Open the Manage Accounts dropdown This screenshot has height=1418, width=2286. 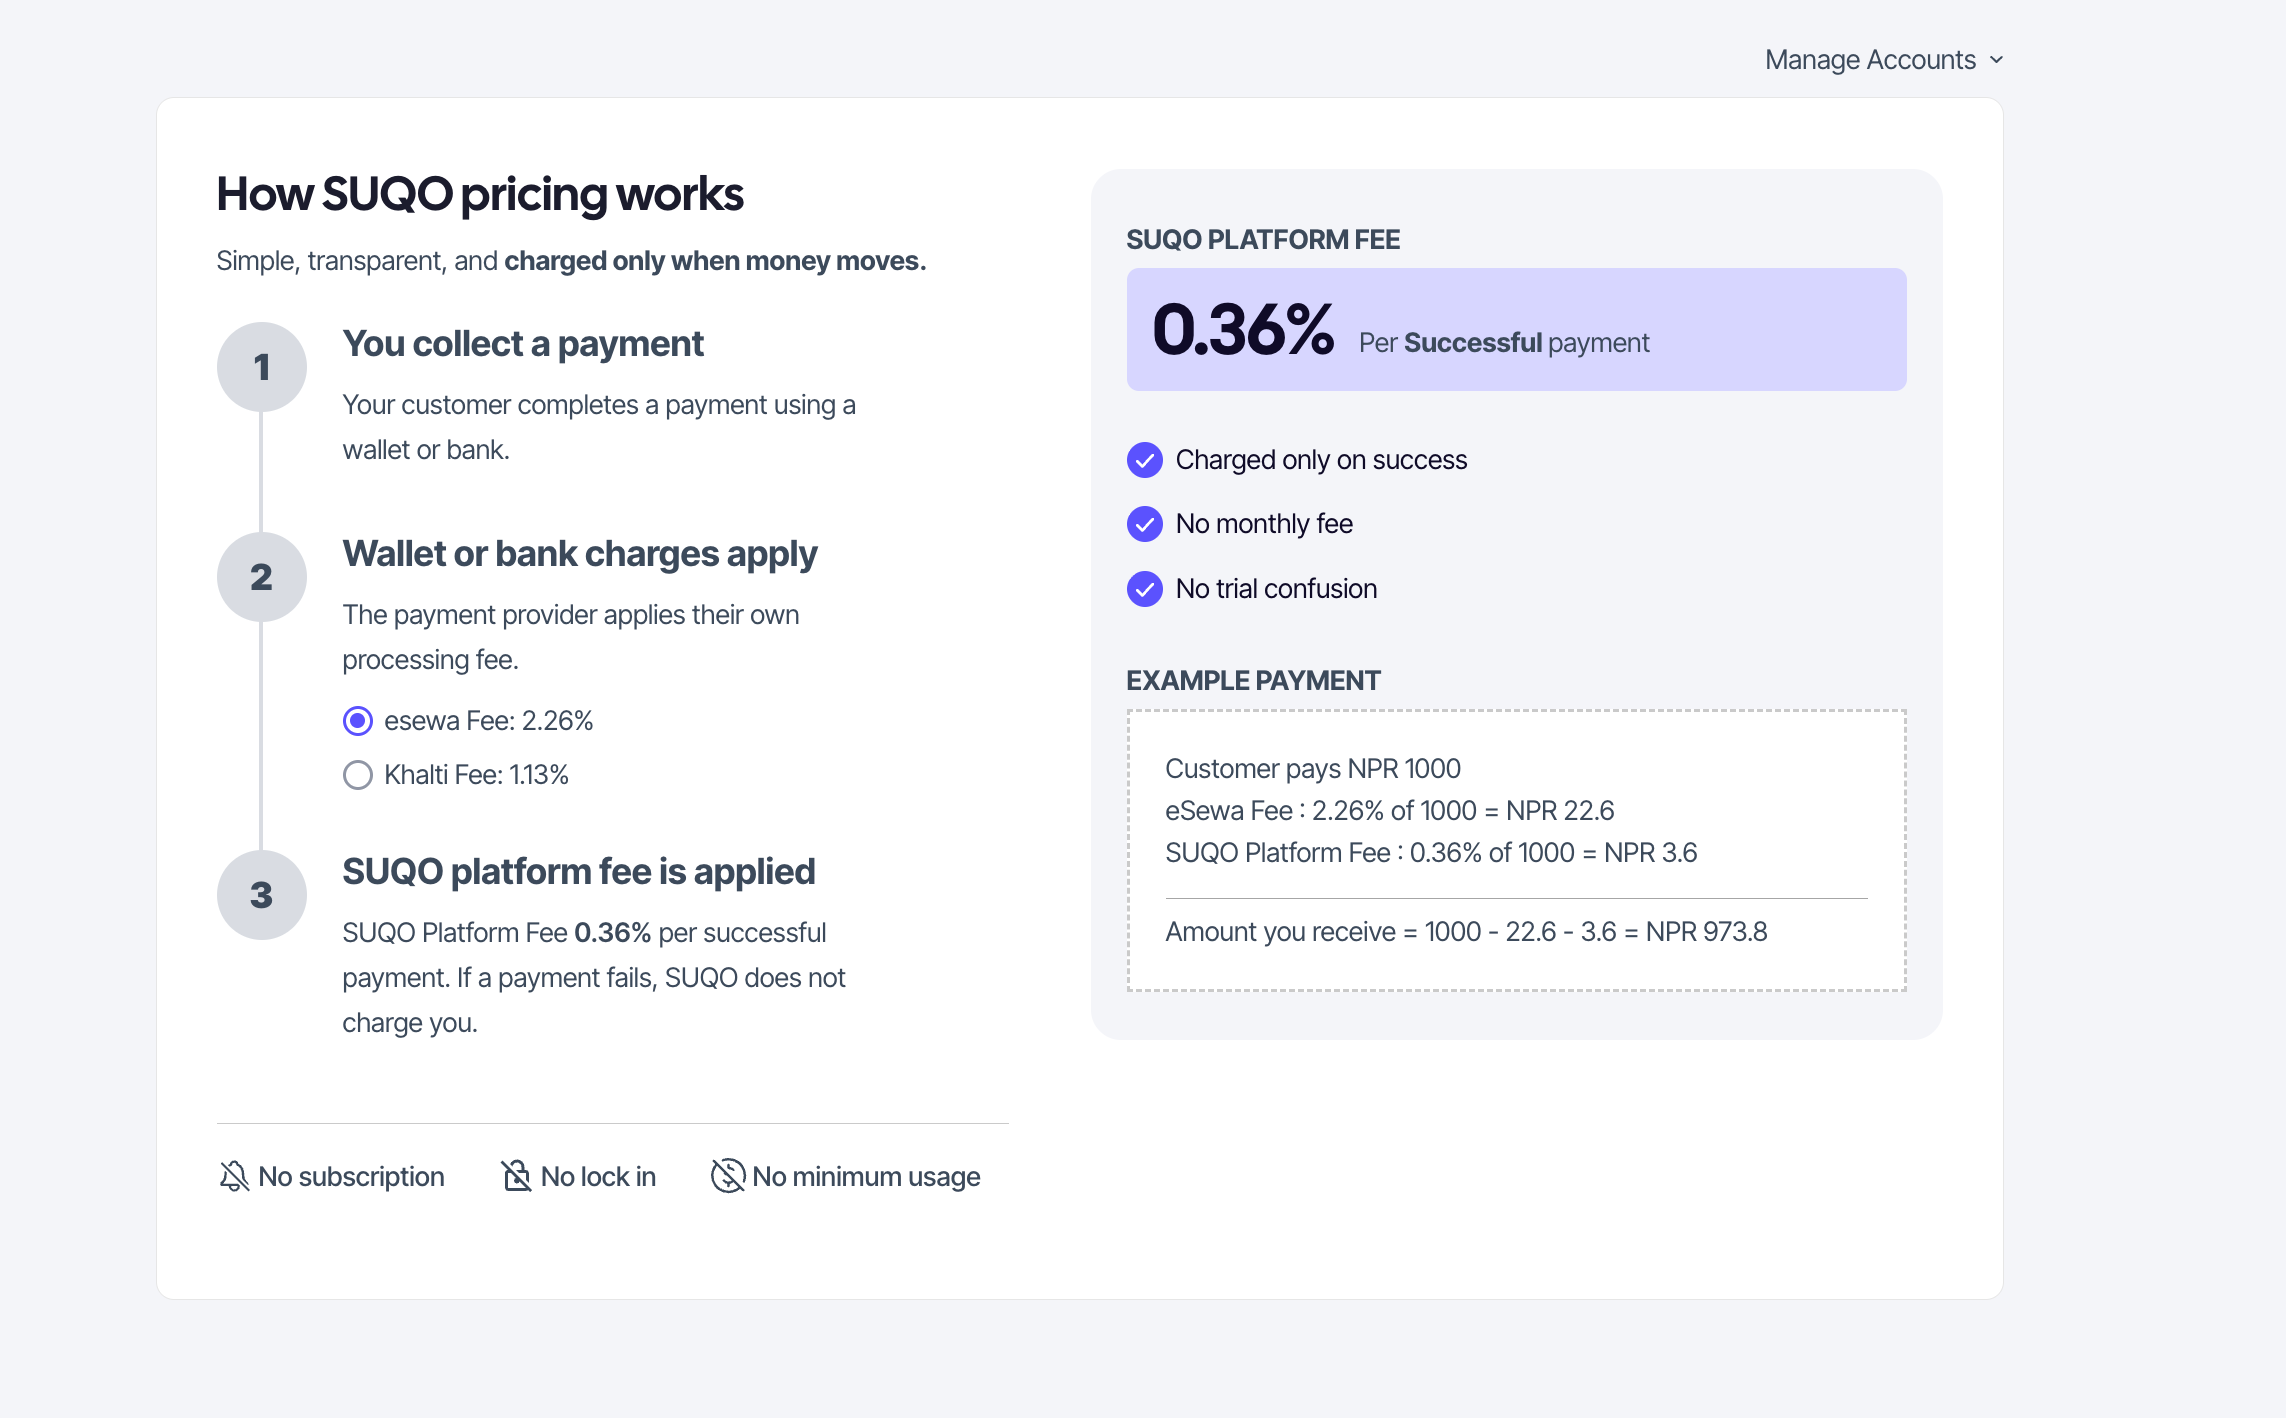1884,60
